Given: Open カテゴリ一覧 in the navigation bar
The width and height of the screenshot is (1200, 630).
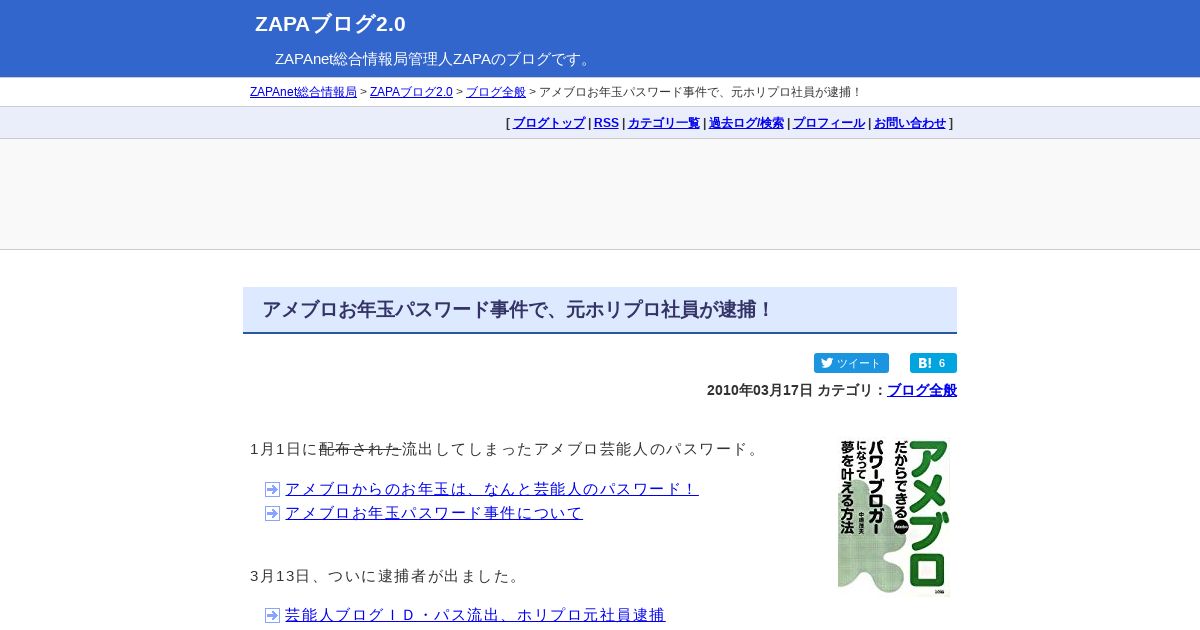Looking at the screenshot, I should 664,123.
